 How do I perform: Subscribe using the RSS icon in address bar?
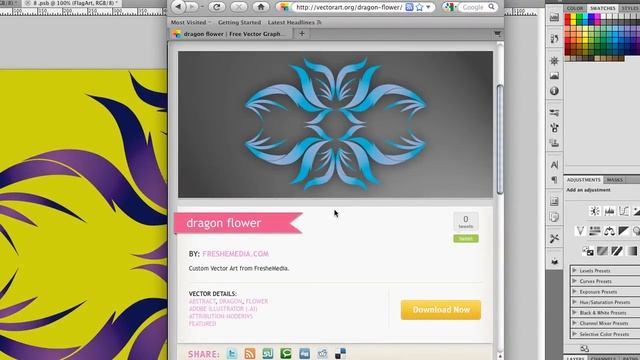[x=409, y=7]
